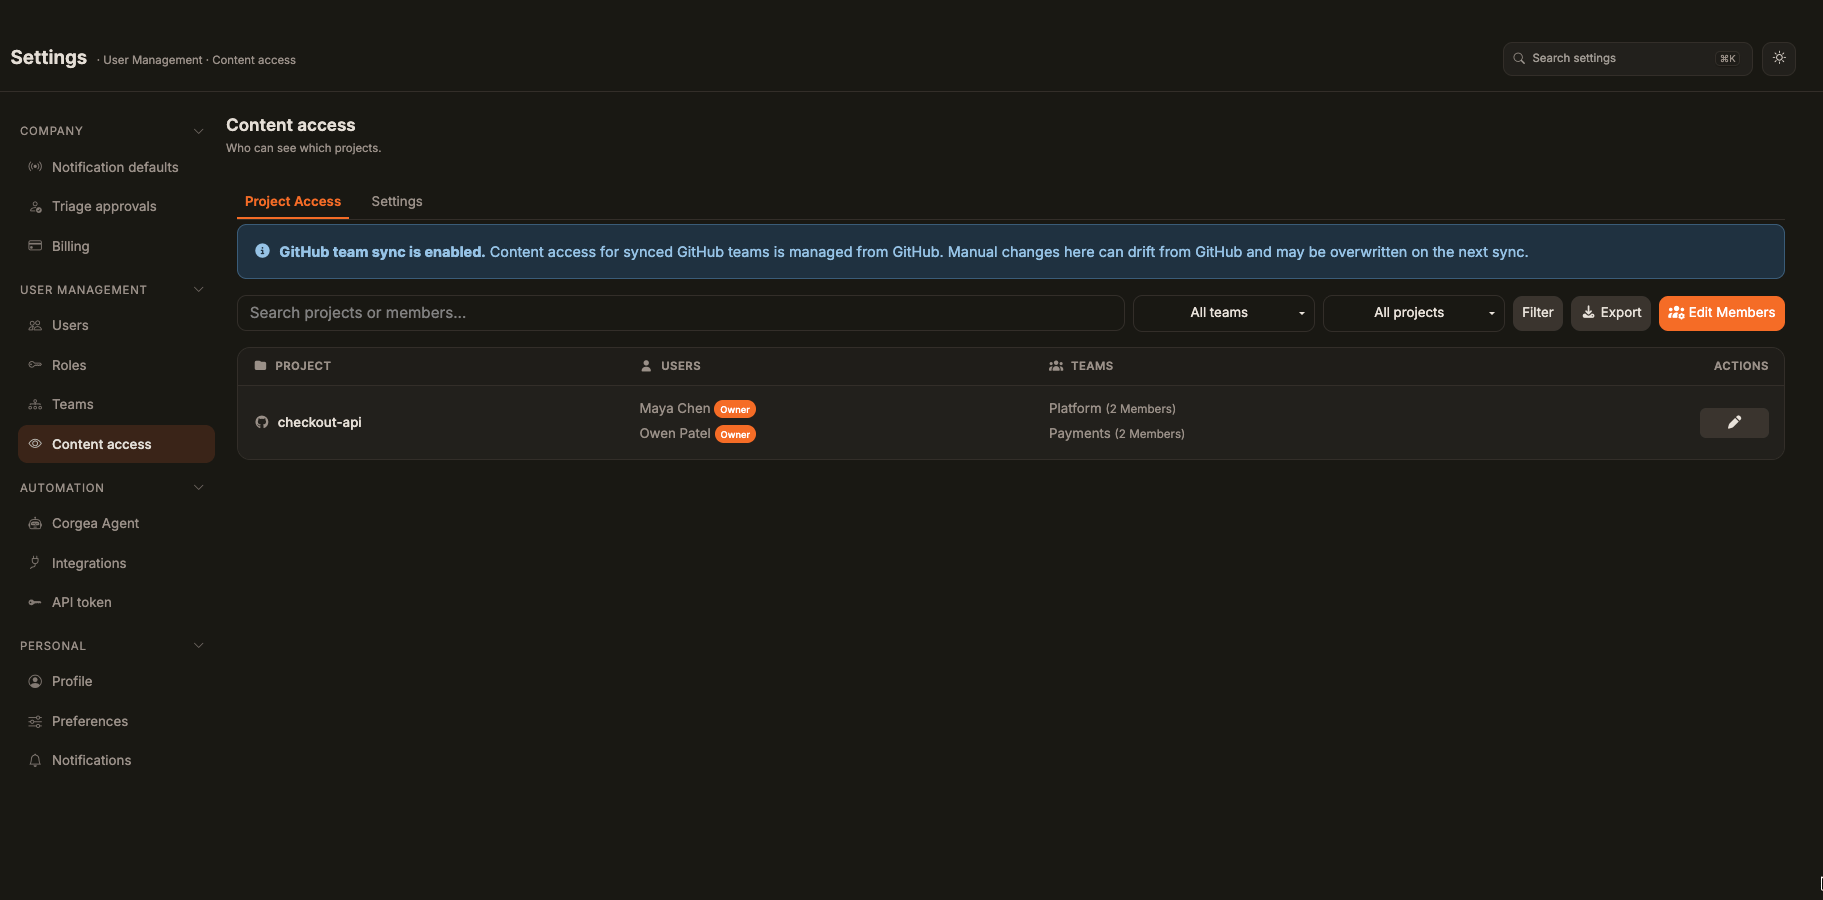Click the checkout-api project name
Screen dimensions: 1823x900
point(319,422)
